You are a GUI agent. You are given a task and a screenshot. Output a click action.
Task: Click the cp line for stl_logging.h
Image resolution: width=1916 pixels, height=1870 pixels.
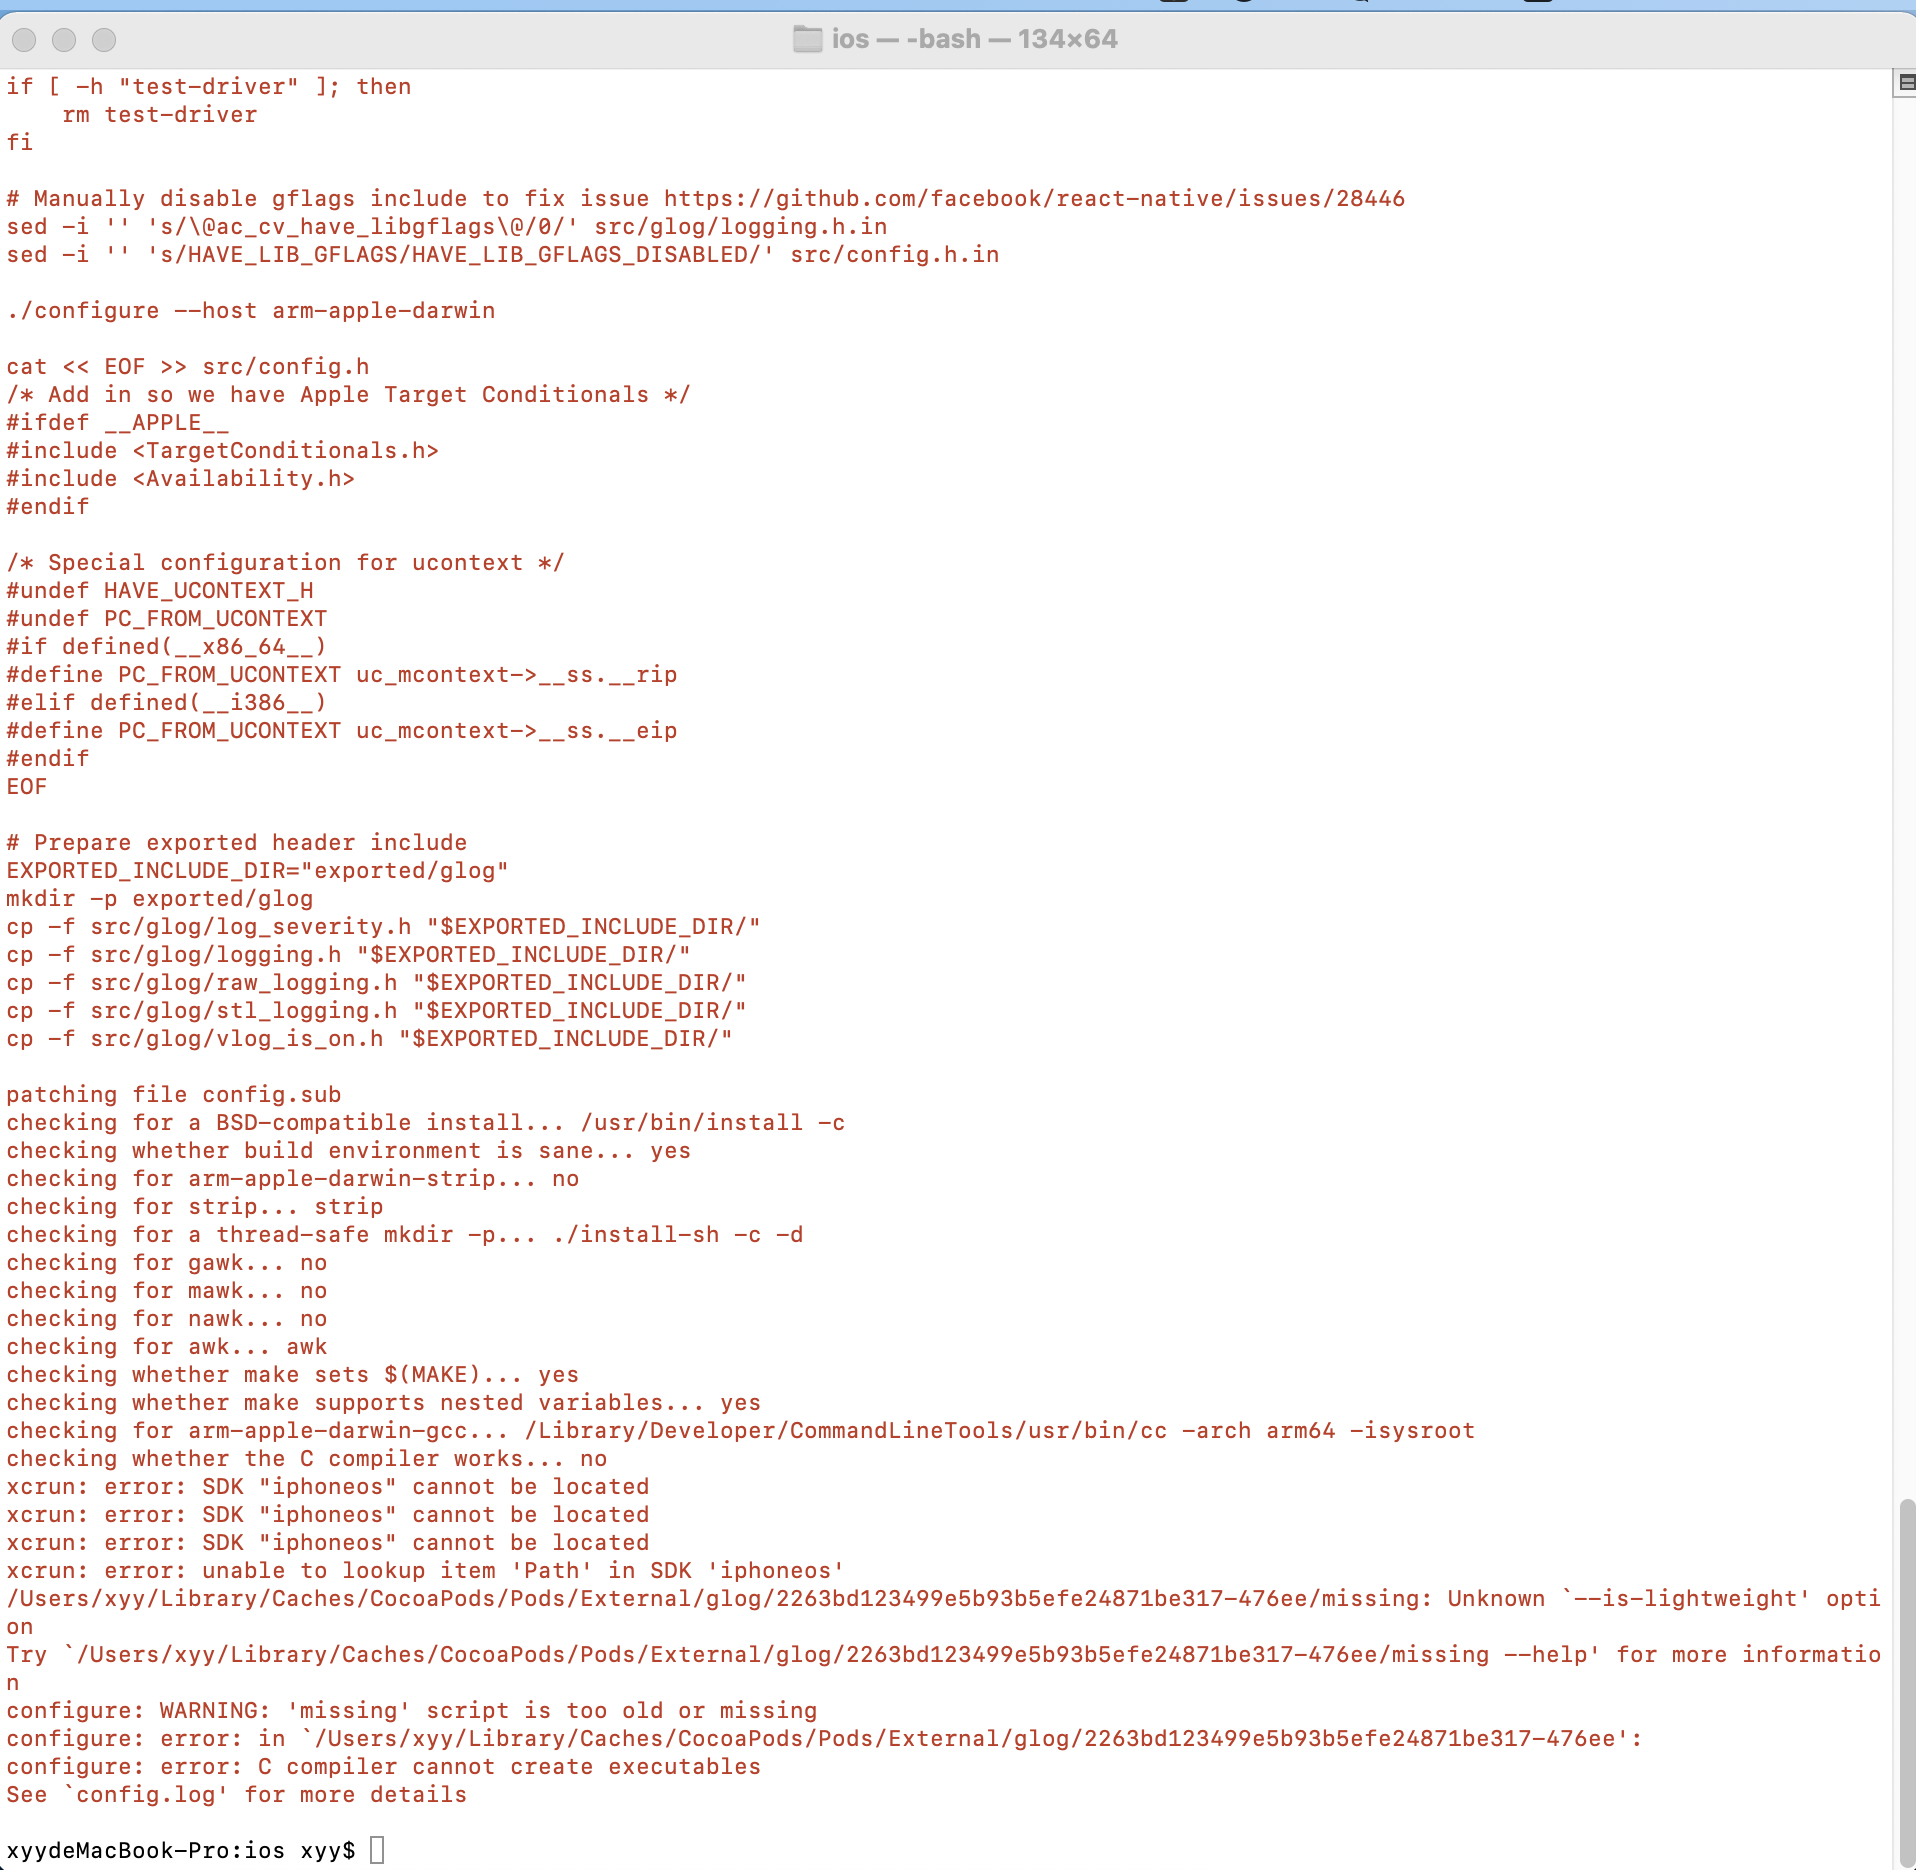377,1010
